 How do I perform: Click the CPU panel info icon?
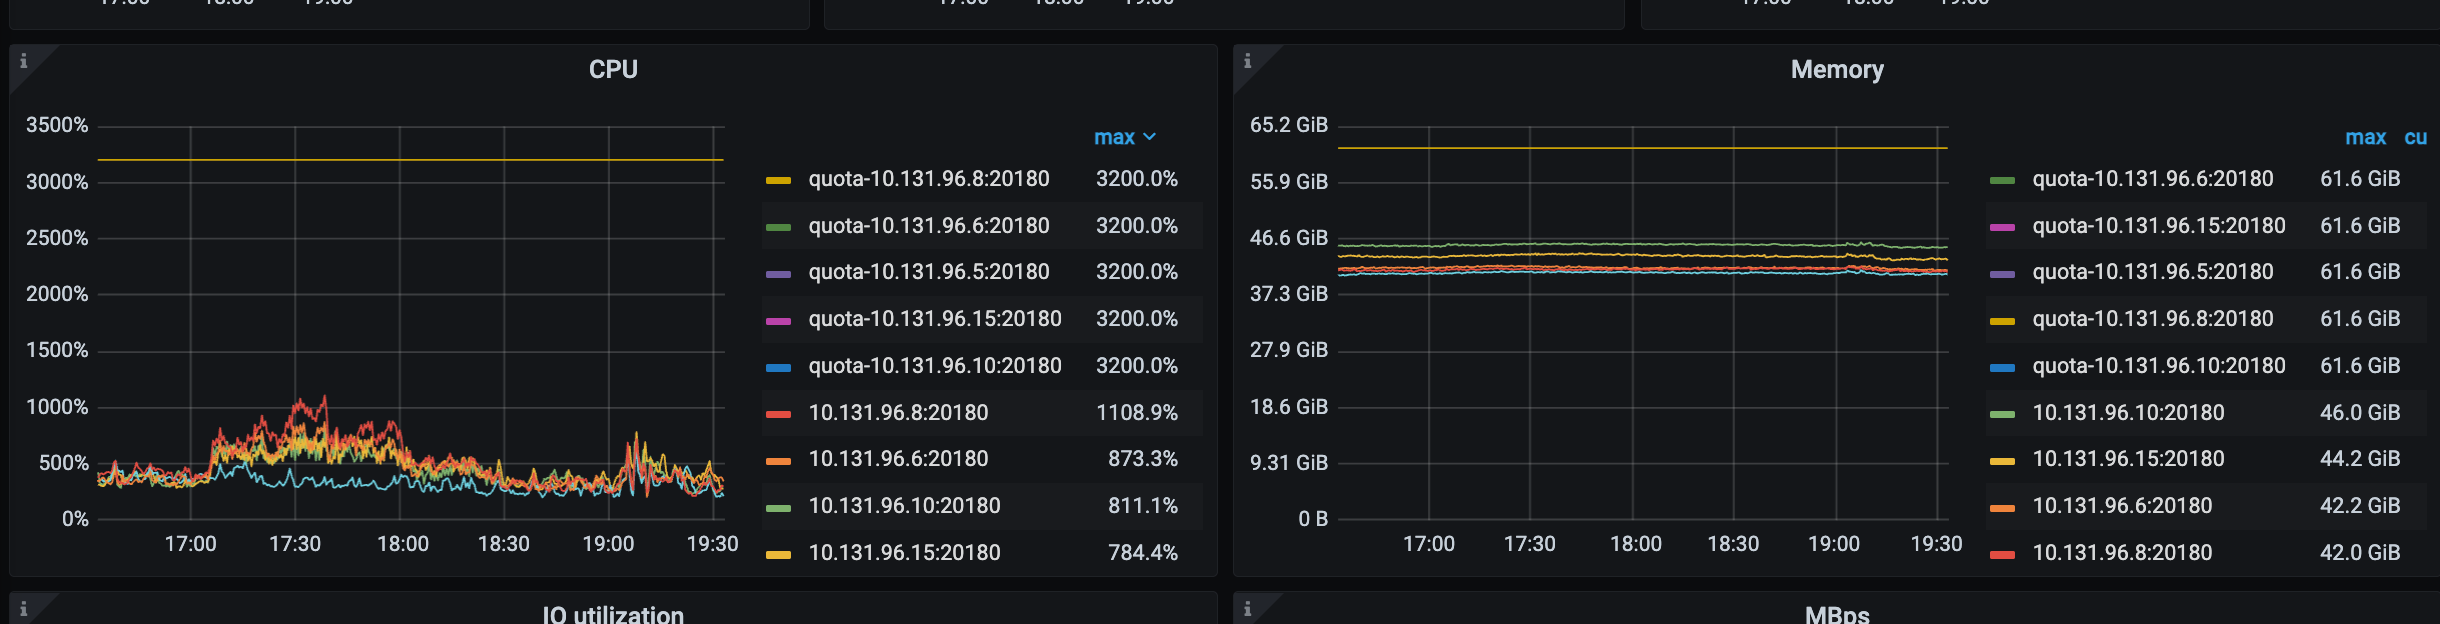coord(24,61)
